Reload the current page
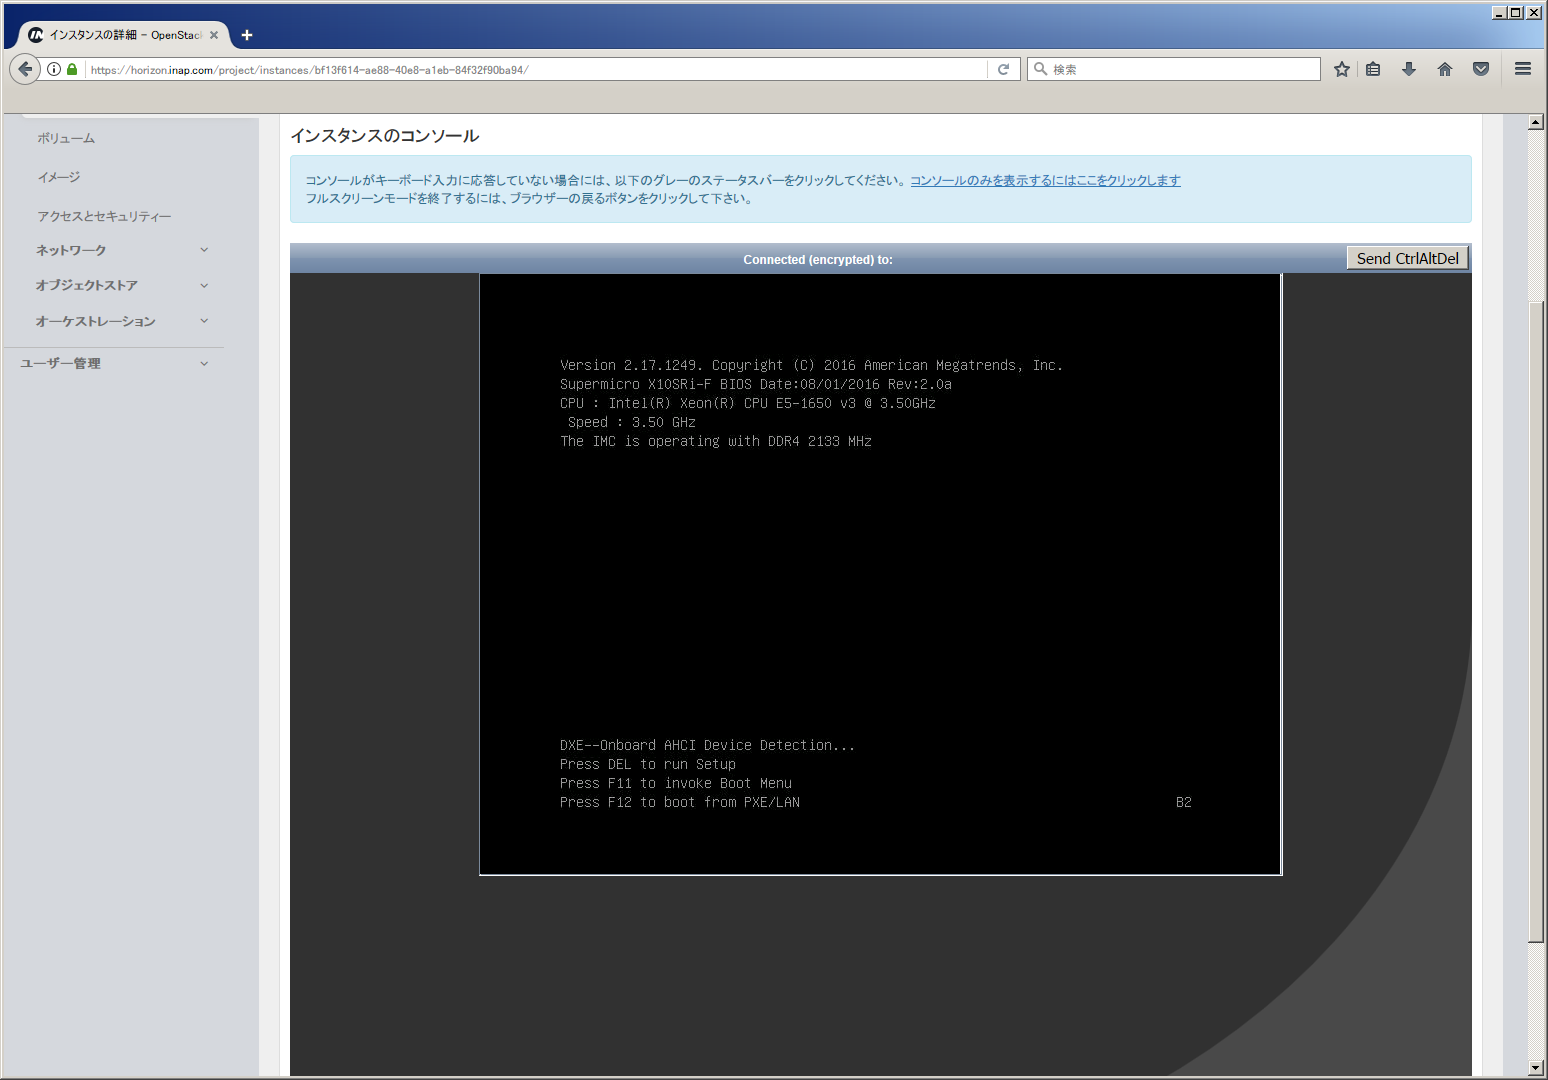The height and width of the screenshot is (1080, 1548). 1003,69
